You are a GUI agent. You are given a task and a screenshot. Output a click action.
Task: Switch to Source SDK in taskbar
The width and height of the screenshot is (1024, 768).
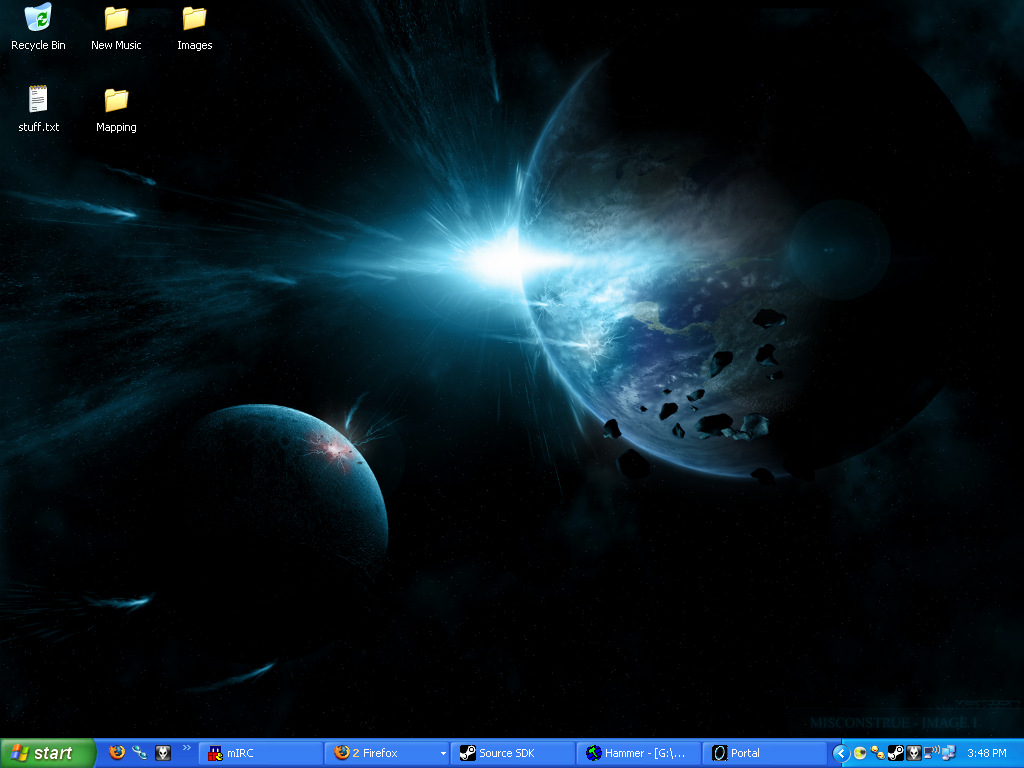tap(513, 753)
